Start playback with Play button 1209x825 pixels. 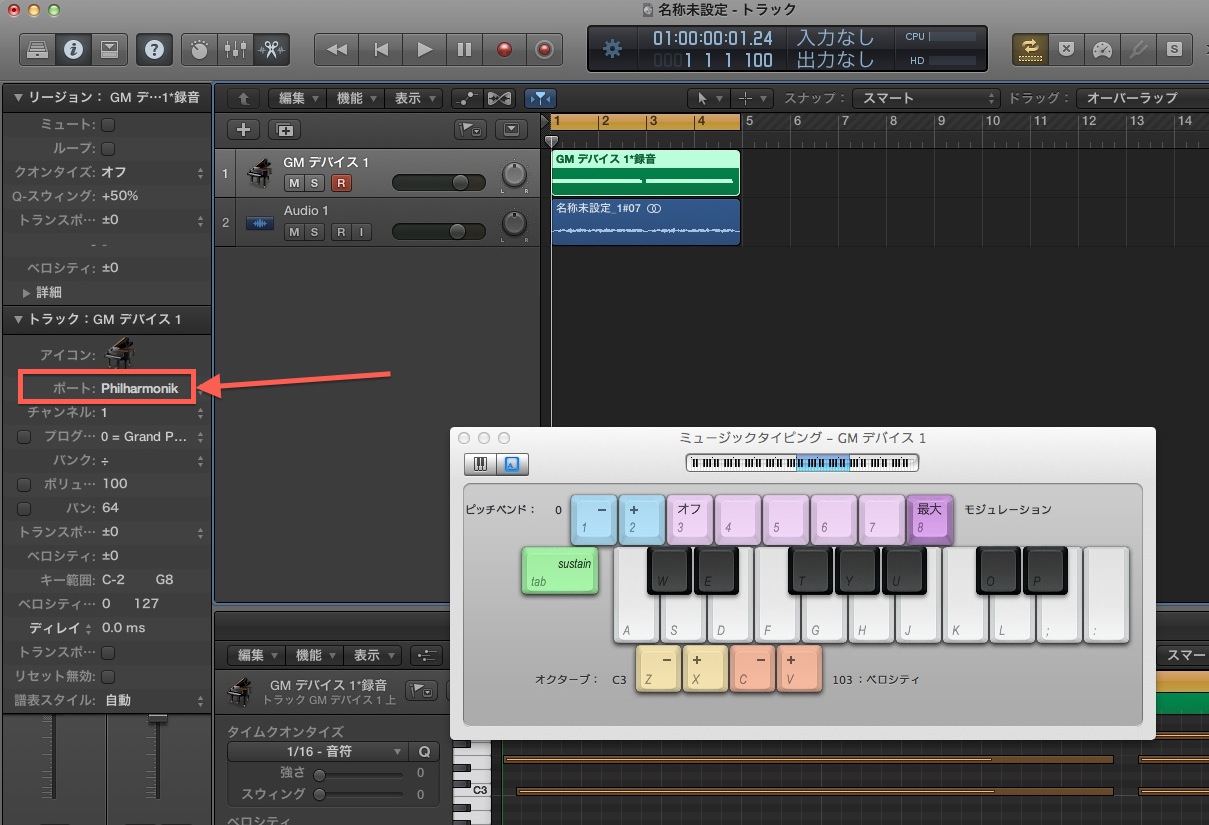point(424,48)
